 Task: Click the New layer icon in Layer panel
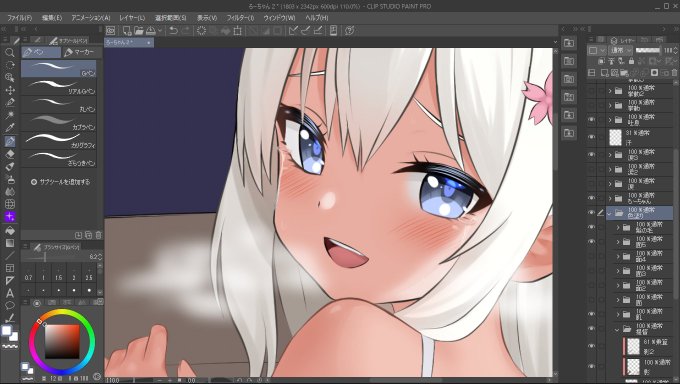(604, 73)
